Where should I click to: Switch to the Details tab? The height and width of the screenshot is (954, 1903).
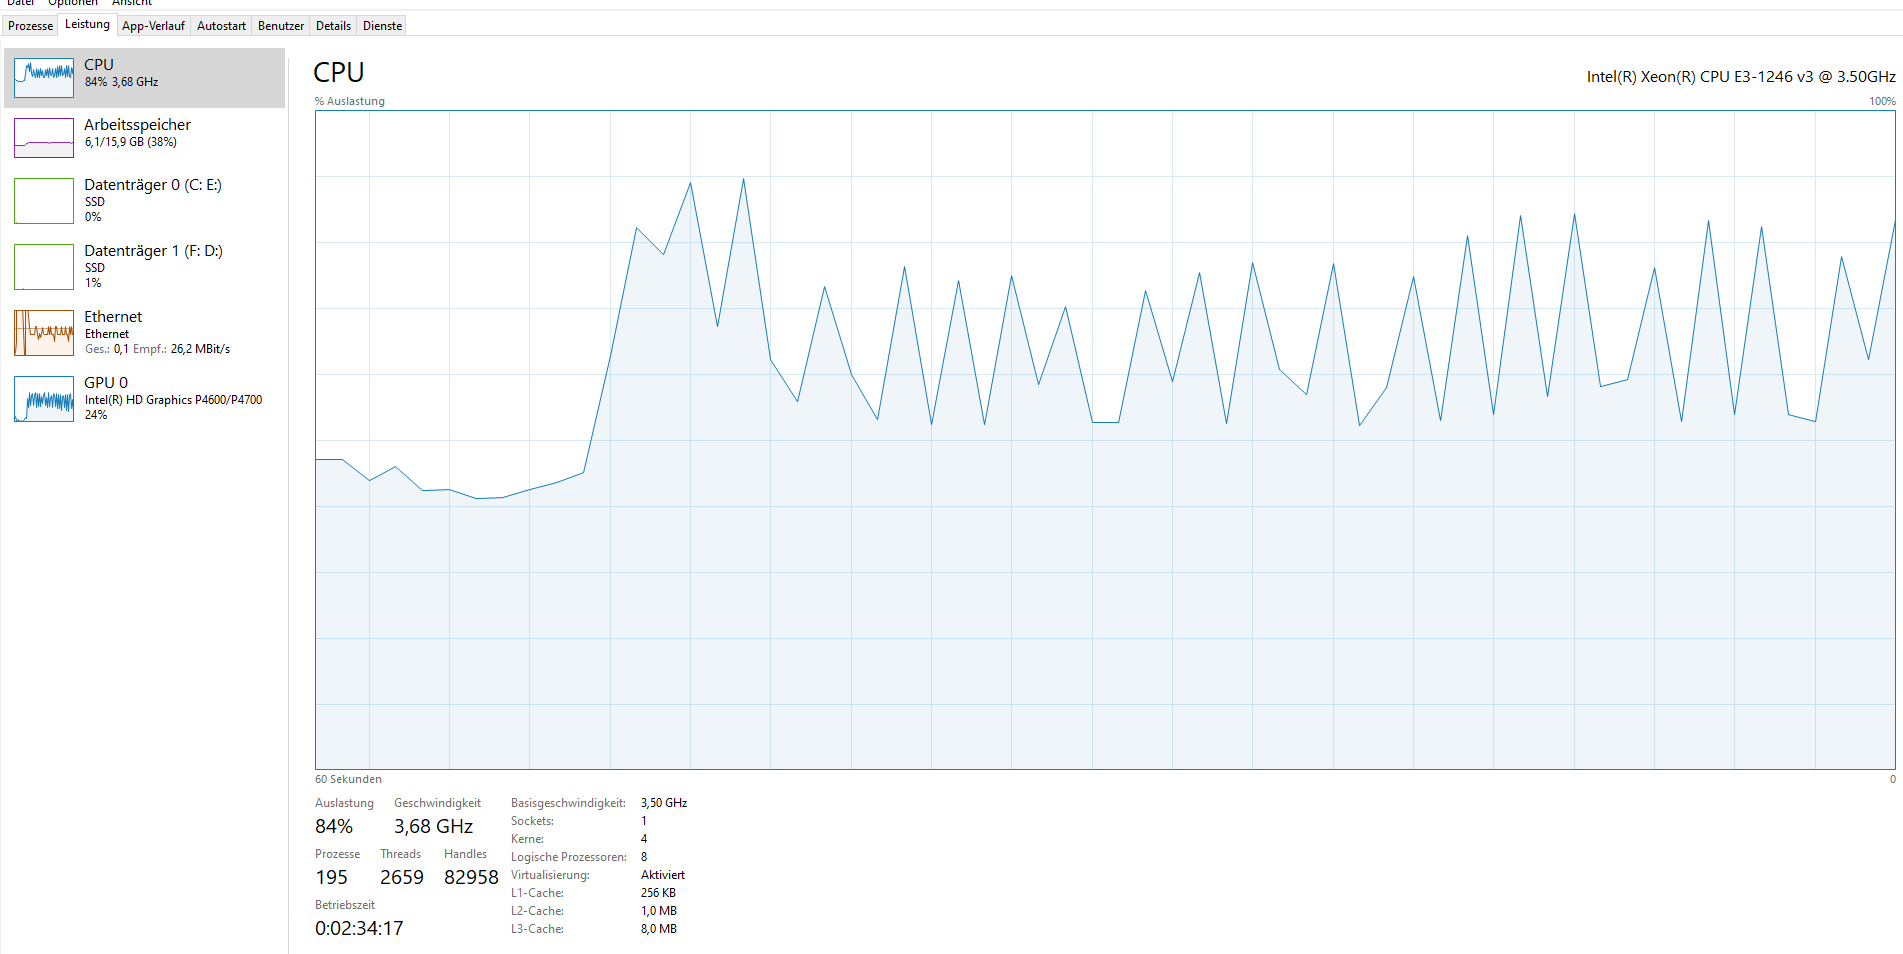[x=333, y=26]
